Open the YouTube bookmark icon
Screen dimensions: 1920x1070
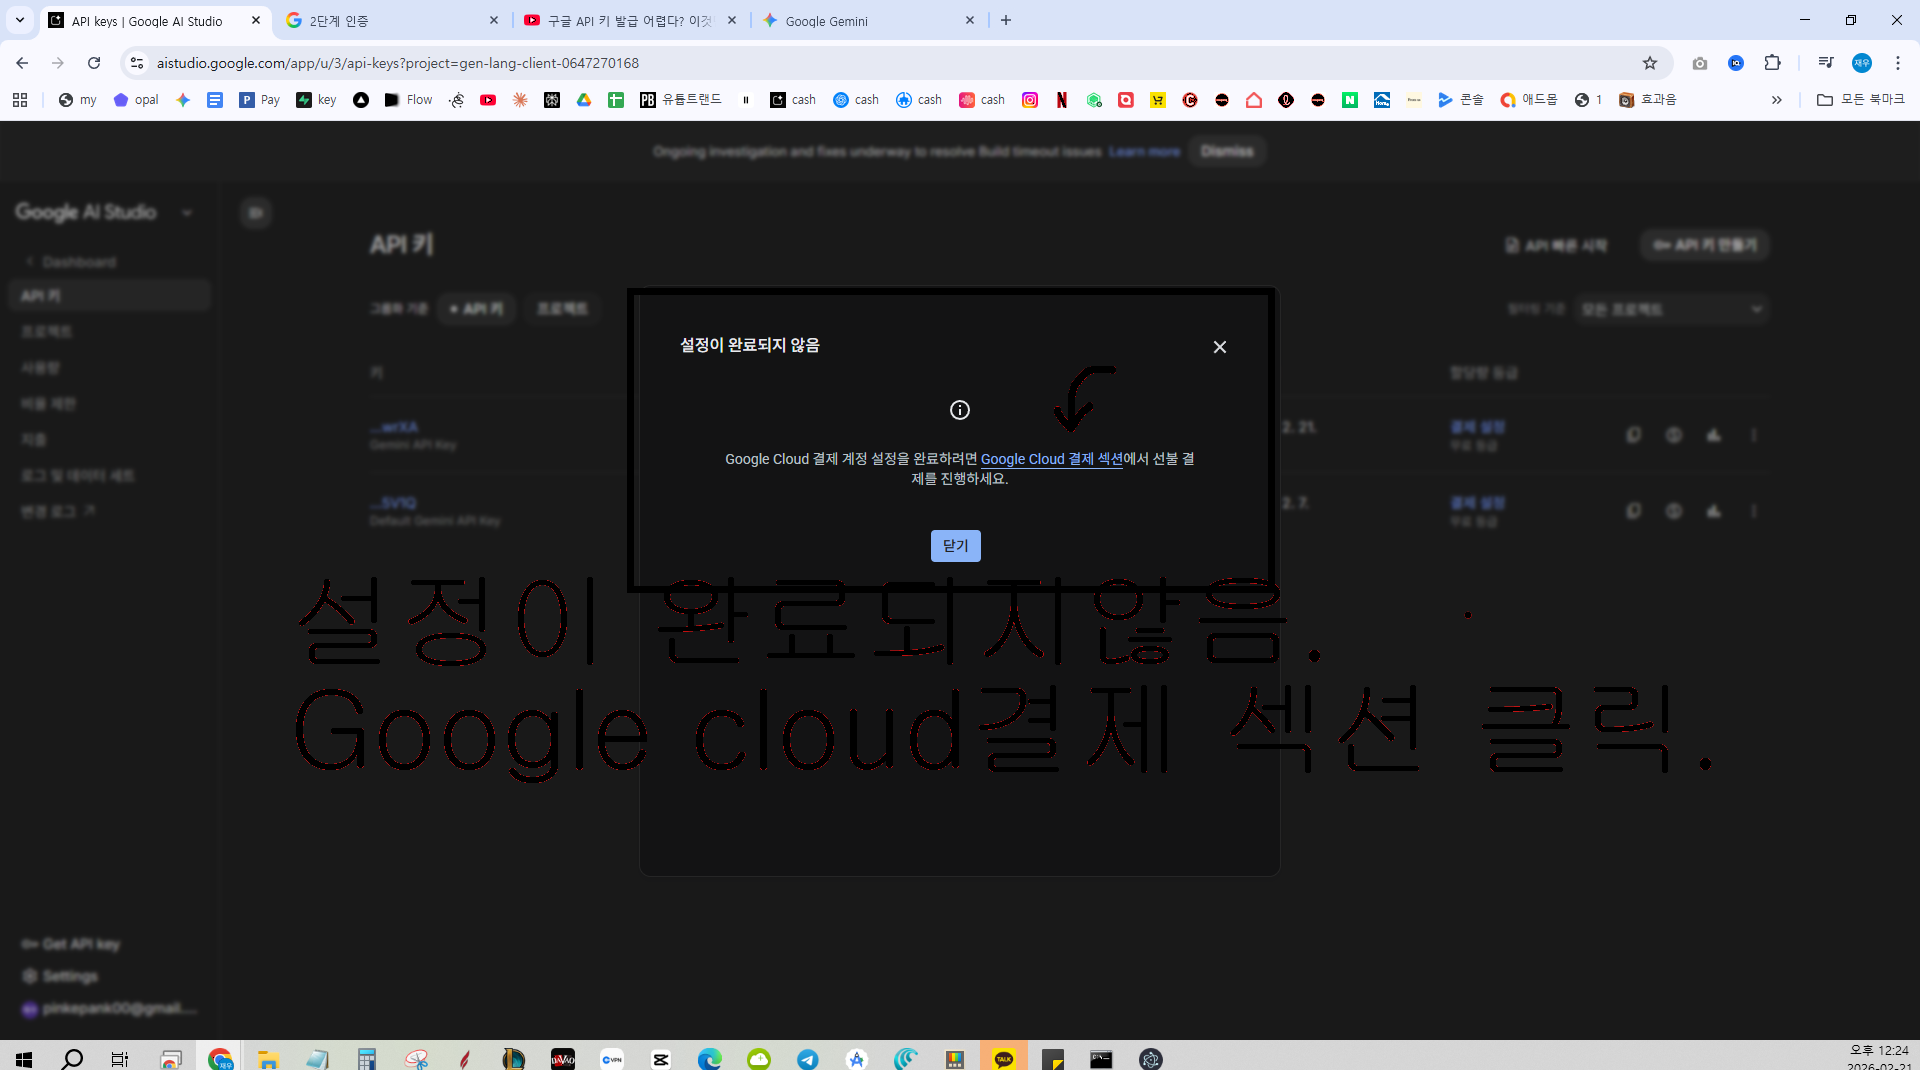488,100
